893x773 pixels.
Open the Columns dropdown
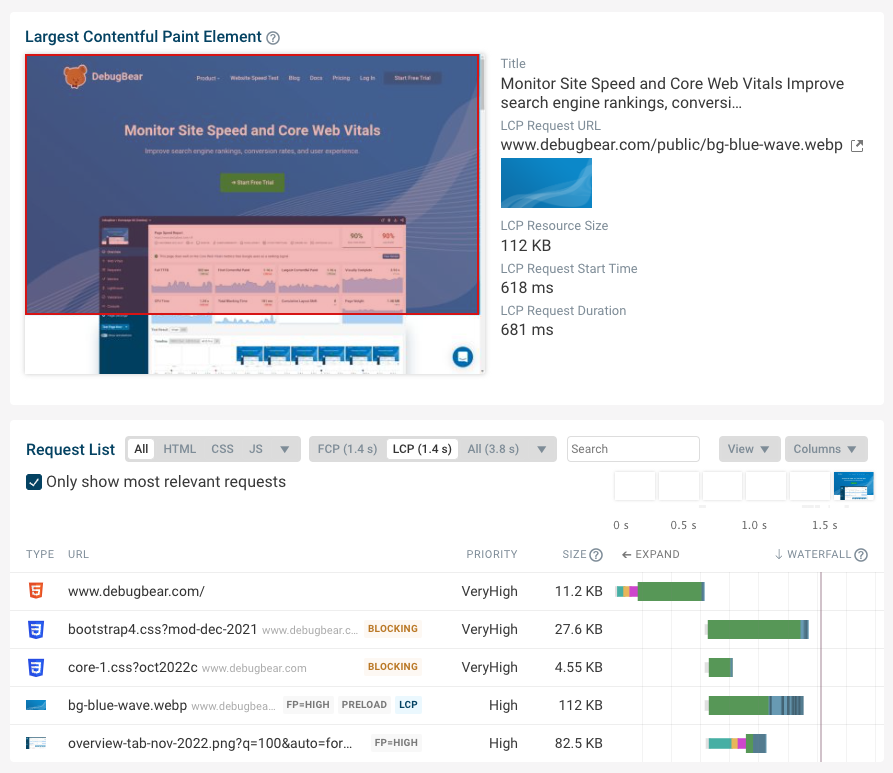(x=826, y=449)
